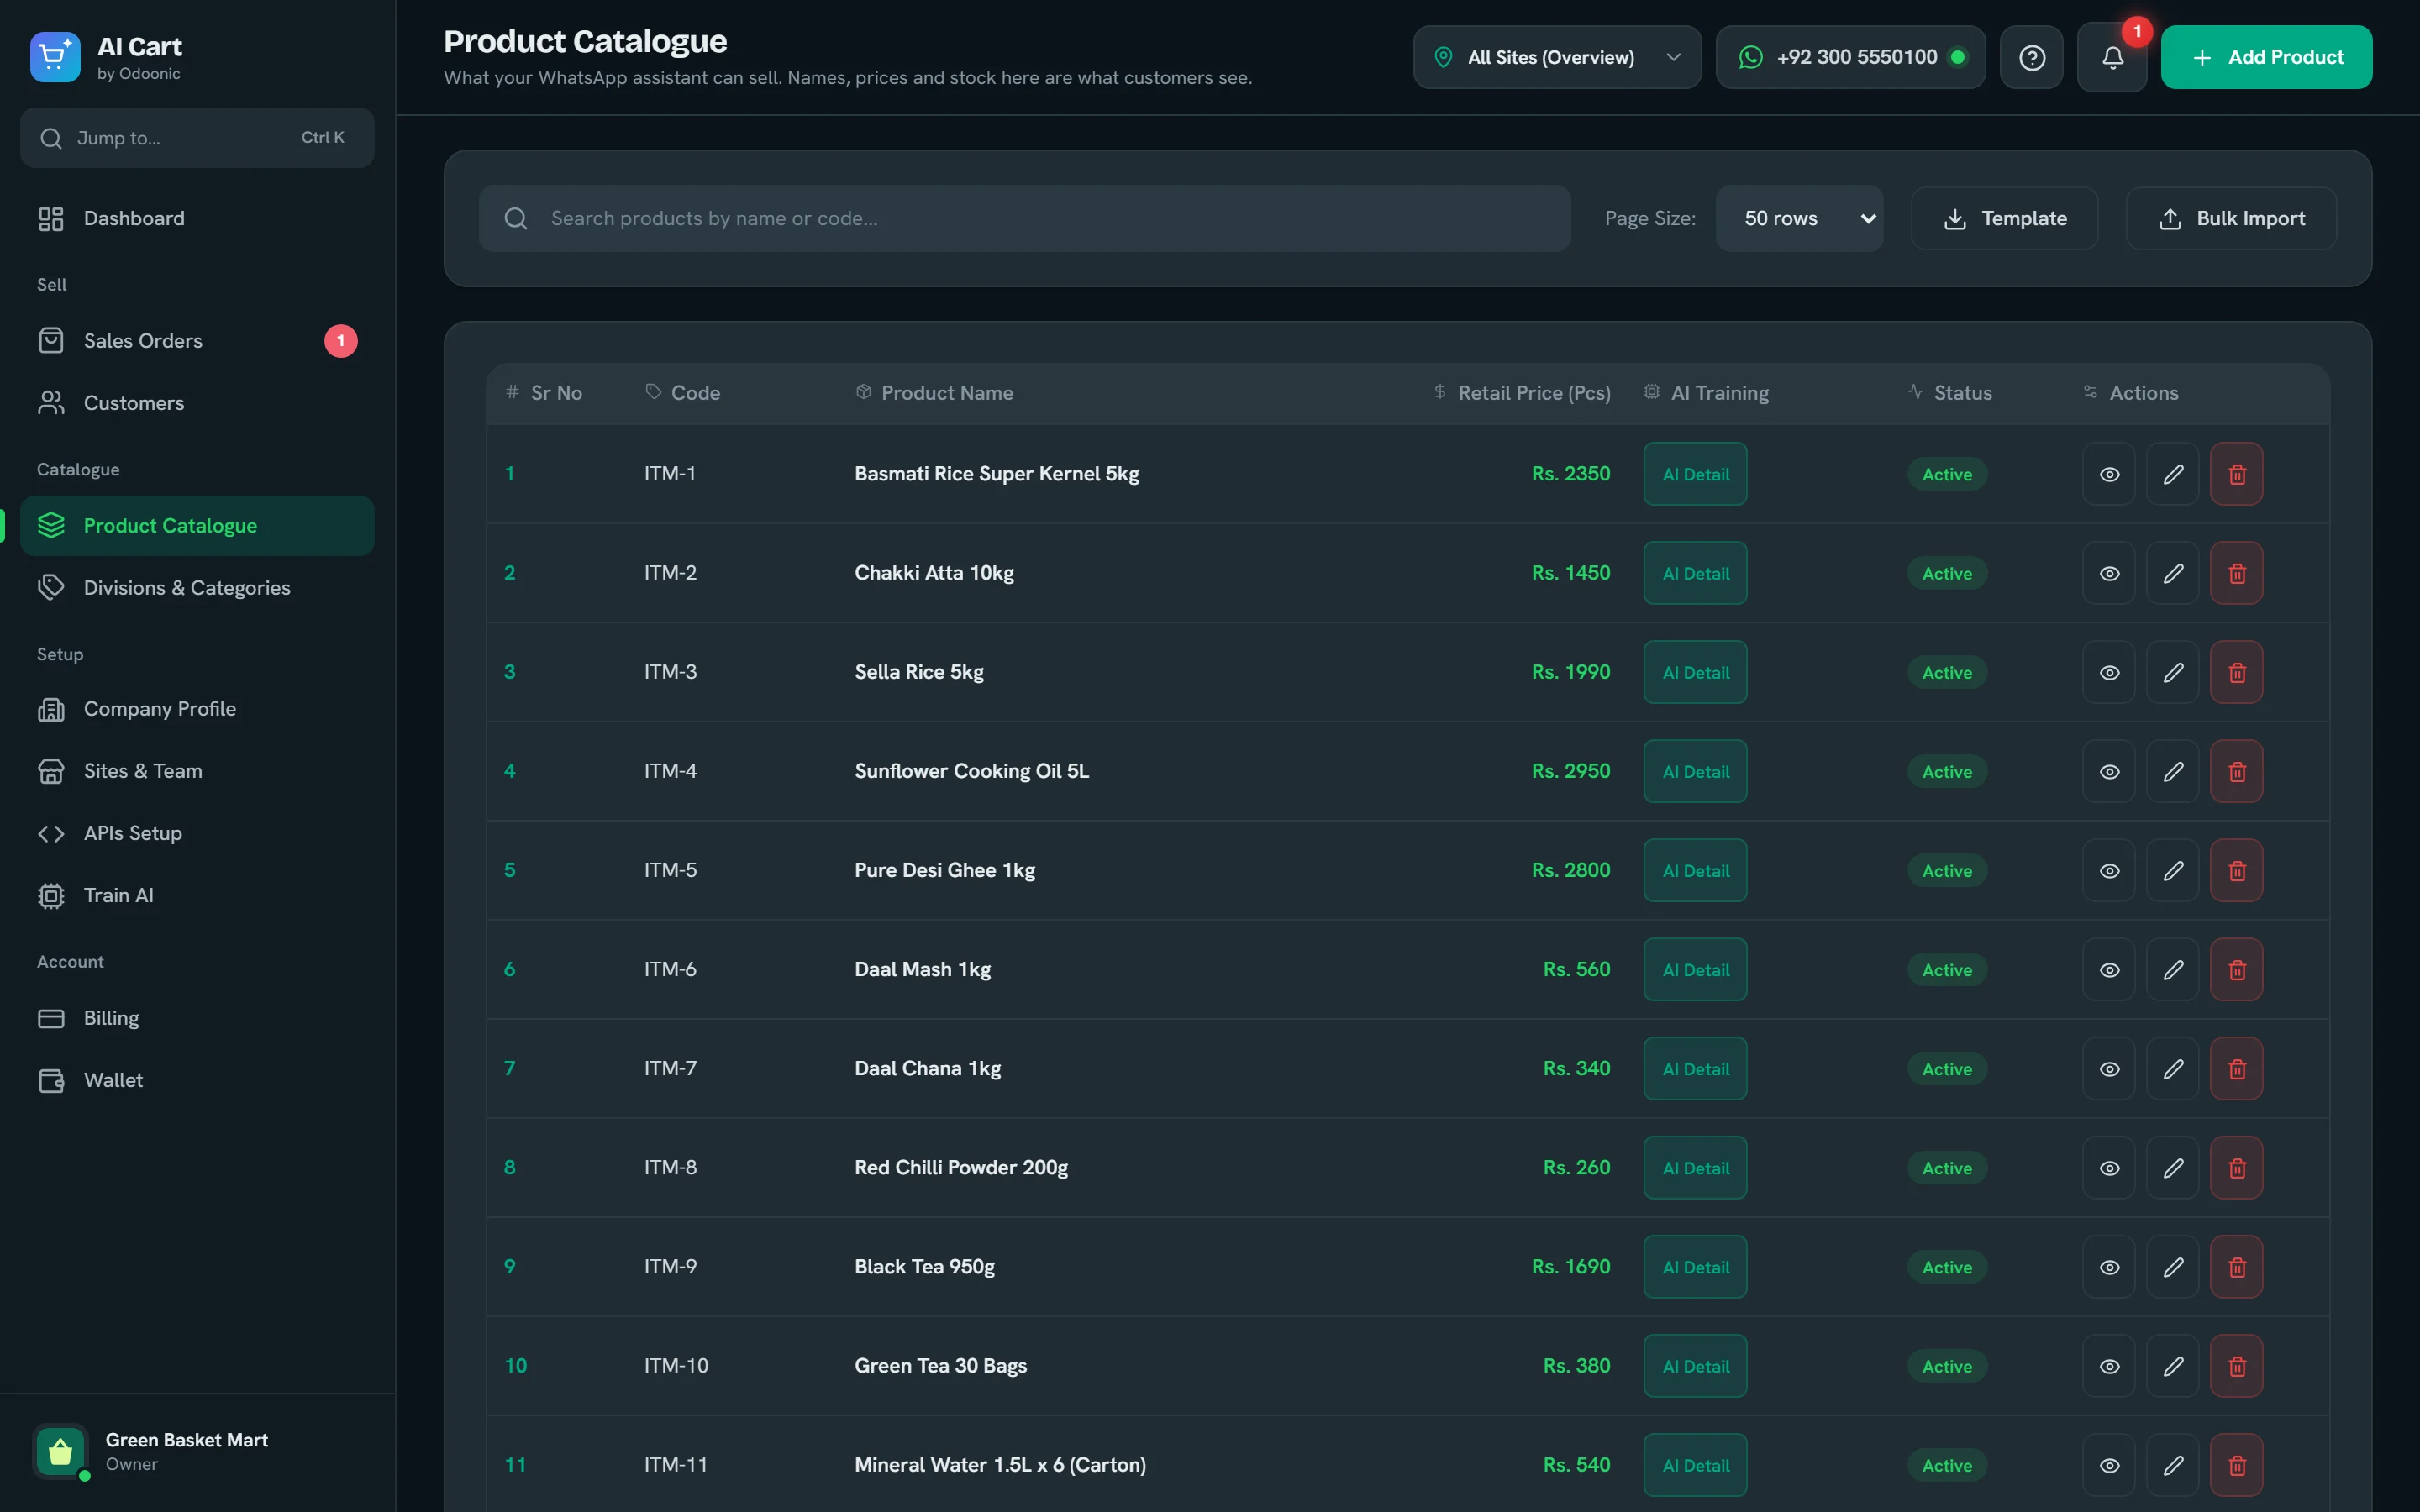
Task: Open the All Sites (Overview) dropdown
Action: (1557, 58)
